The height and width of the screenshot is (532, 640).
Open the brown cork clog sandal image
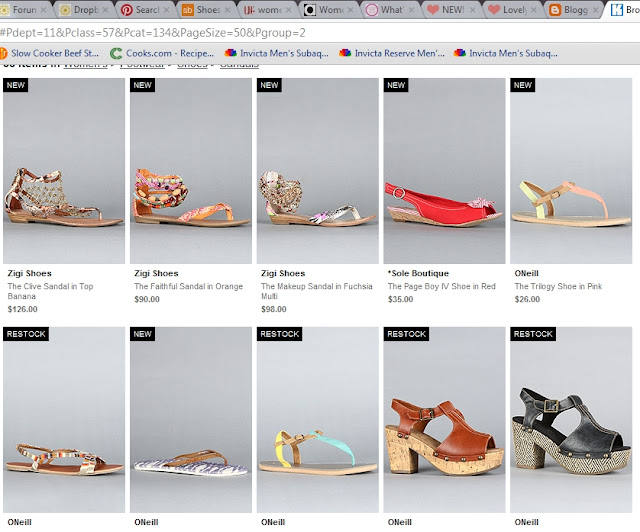444,420
